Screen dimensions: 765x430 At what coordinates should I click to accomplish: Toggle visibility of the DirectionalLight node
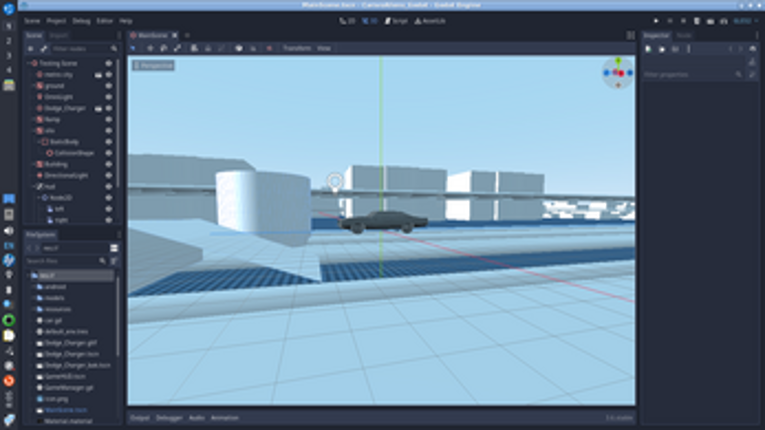(x=109, y=175)
